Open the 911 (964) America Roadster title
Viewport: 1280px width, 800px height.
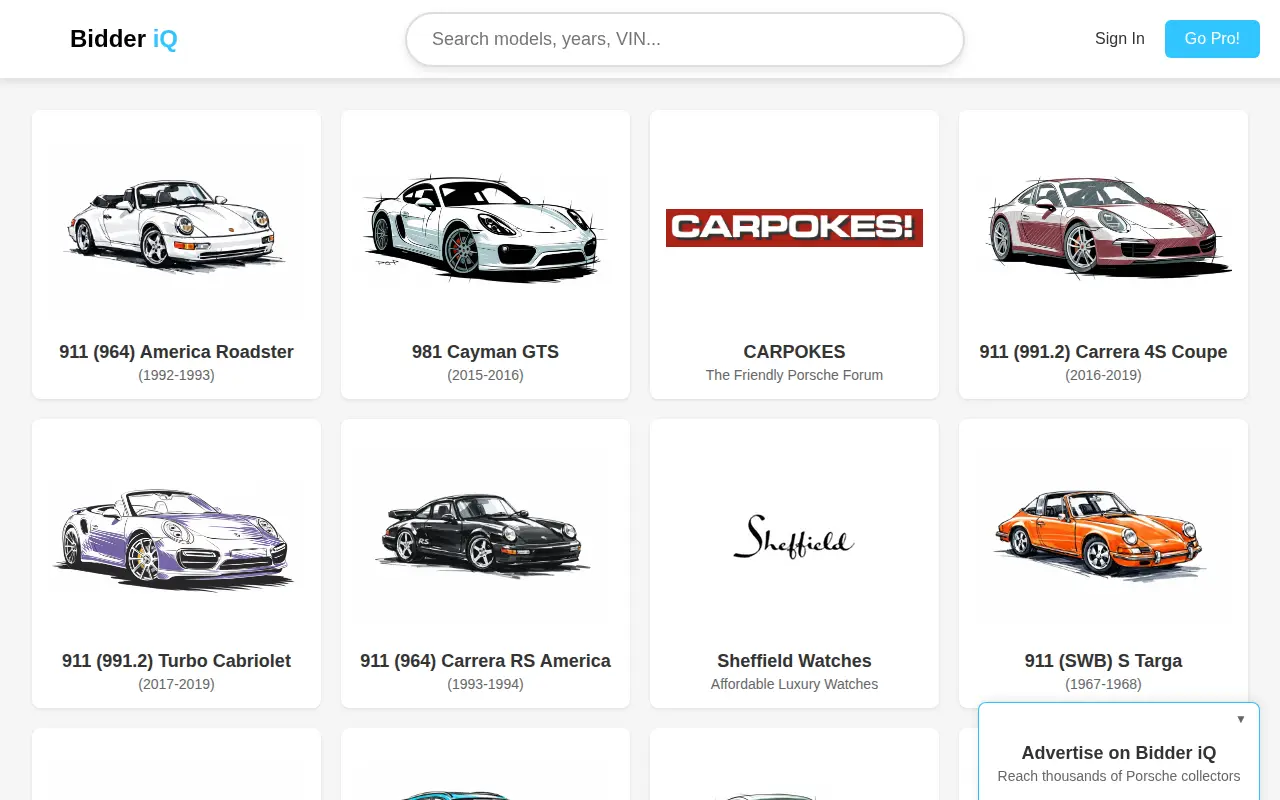pos(176,352)
